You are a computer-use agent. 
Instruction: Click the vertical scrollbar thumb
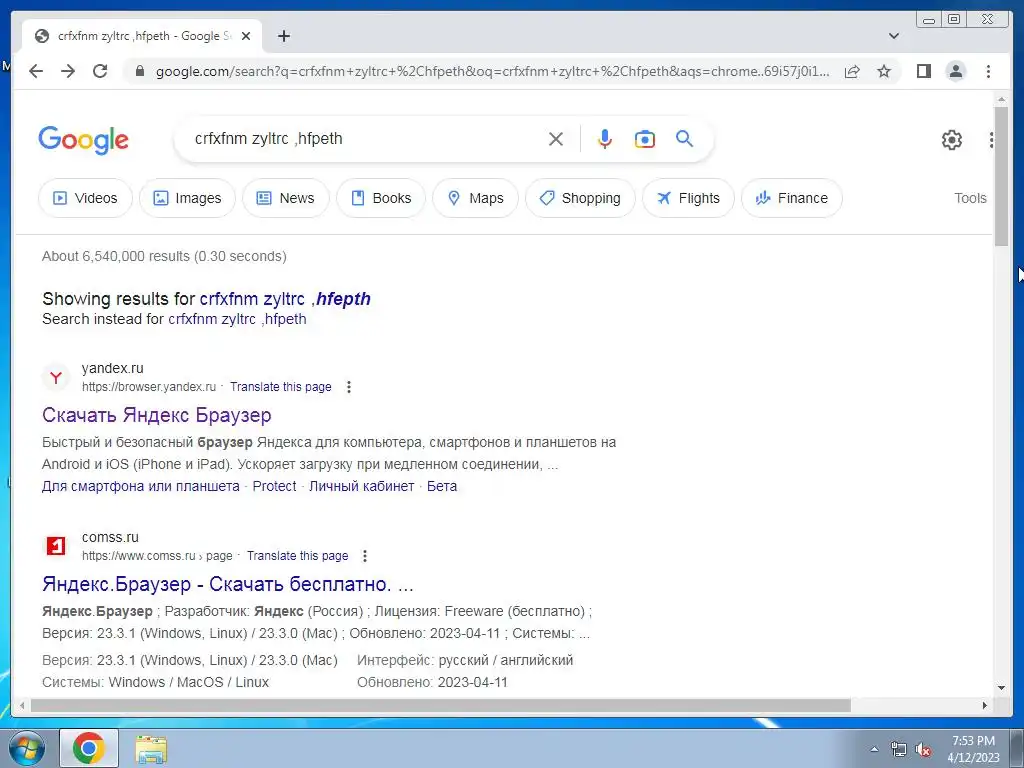[1001, 176]
